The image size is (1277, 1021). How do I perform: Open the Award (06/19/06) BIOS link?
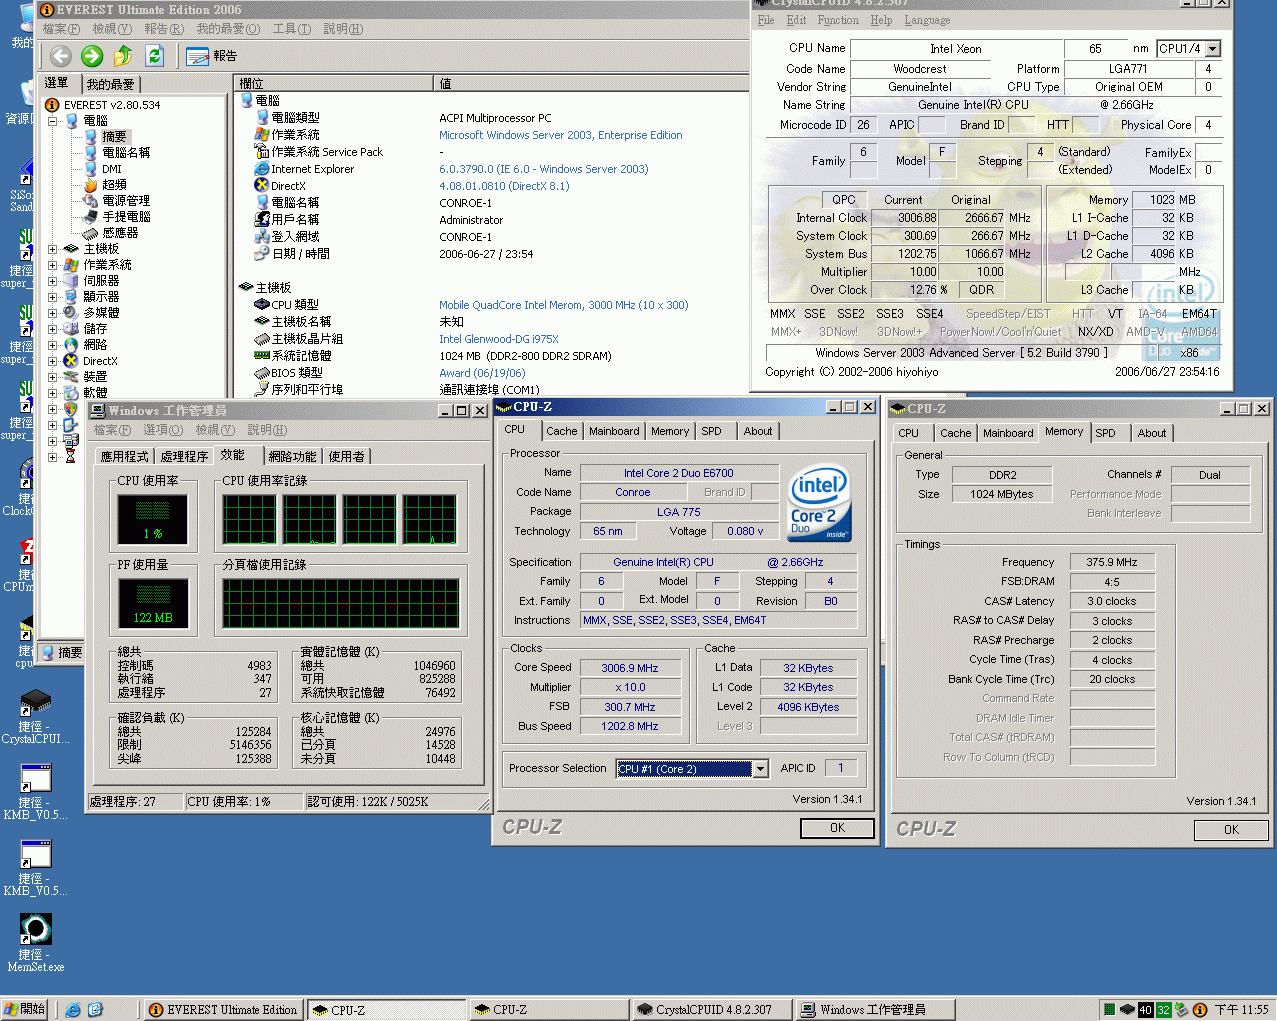(482, 374)
